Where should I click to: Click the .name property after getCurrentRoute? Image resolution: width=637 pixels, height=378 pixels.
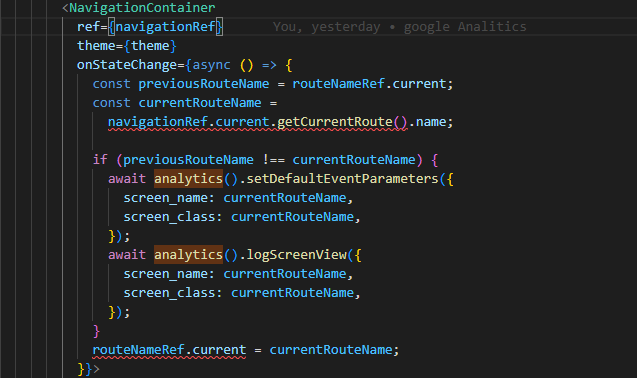430,122
